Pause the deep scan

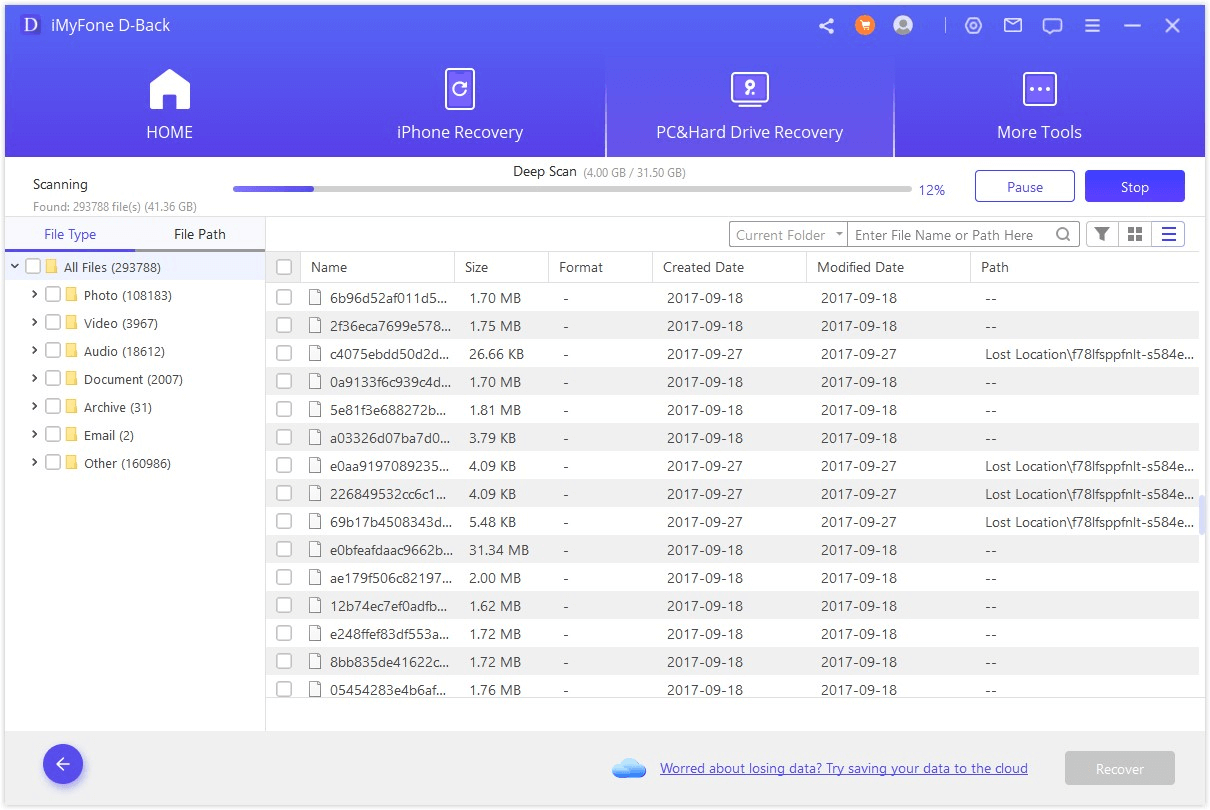pos(1024,187)
